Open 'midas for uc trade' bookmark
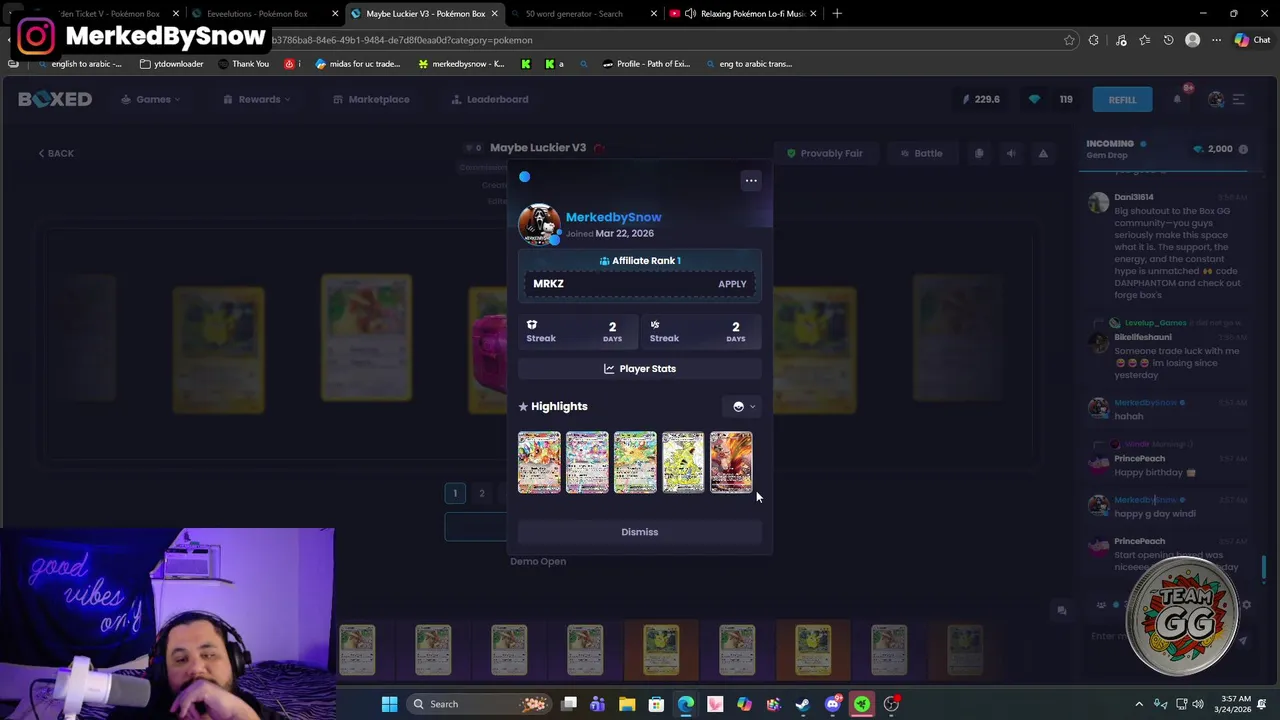 357,64
